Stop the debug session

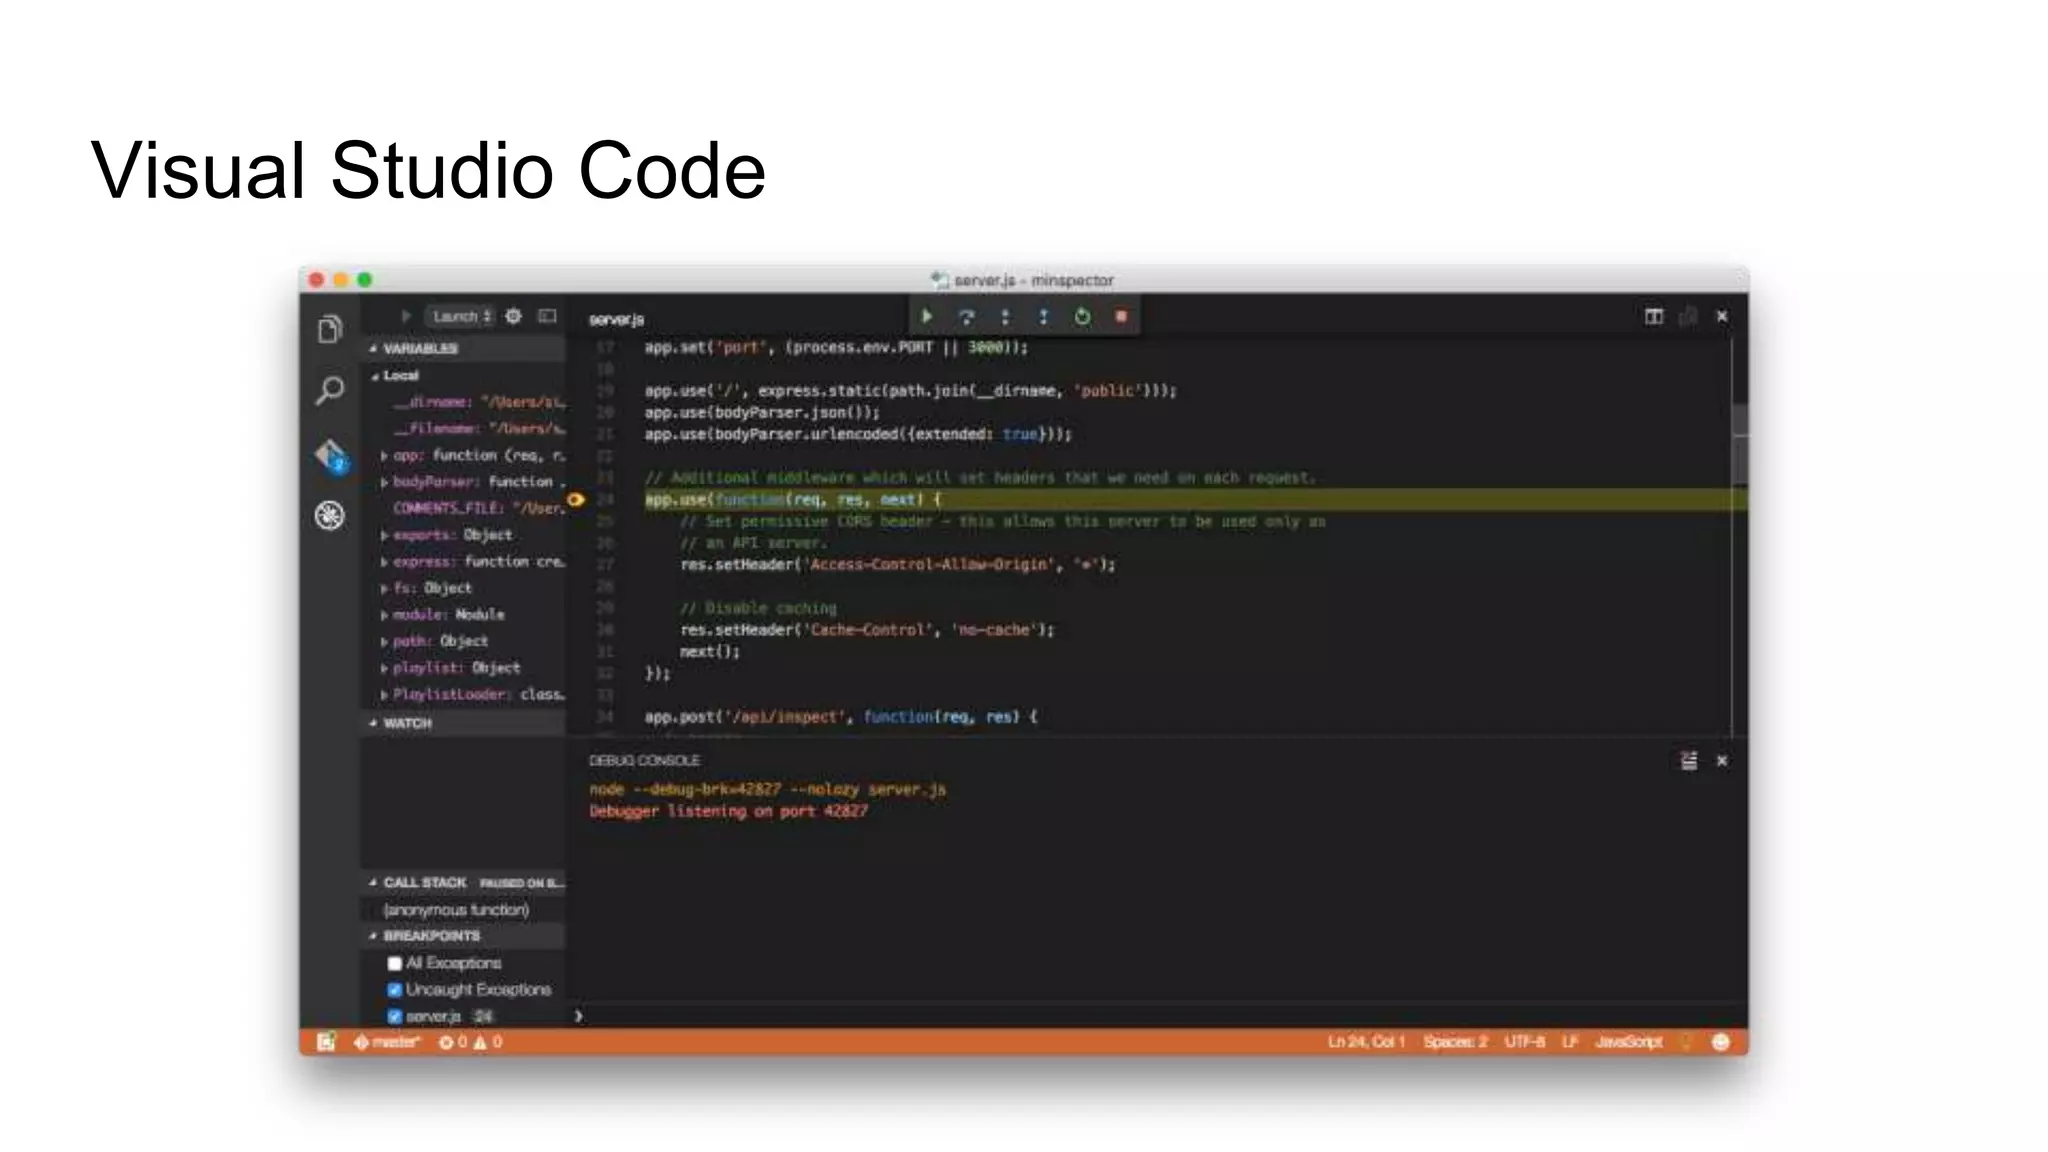click(1121, 316)
